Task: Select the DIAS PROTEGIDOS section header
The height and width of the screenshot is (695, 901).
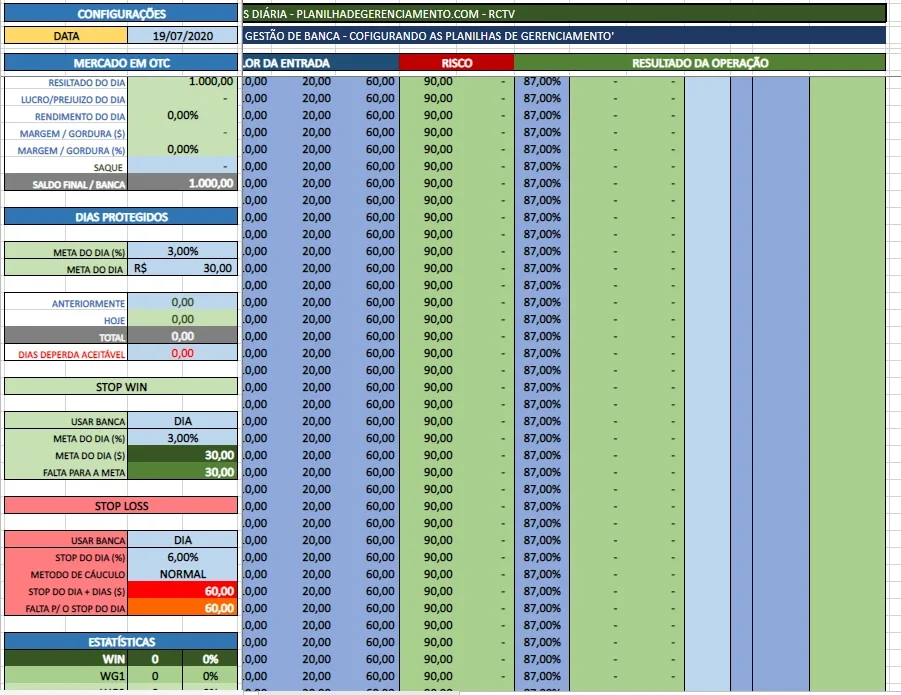Action: click(x=121, y=217)
